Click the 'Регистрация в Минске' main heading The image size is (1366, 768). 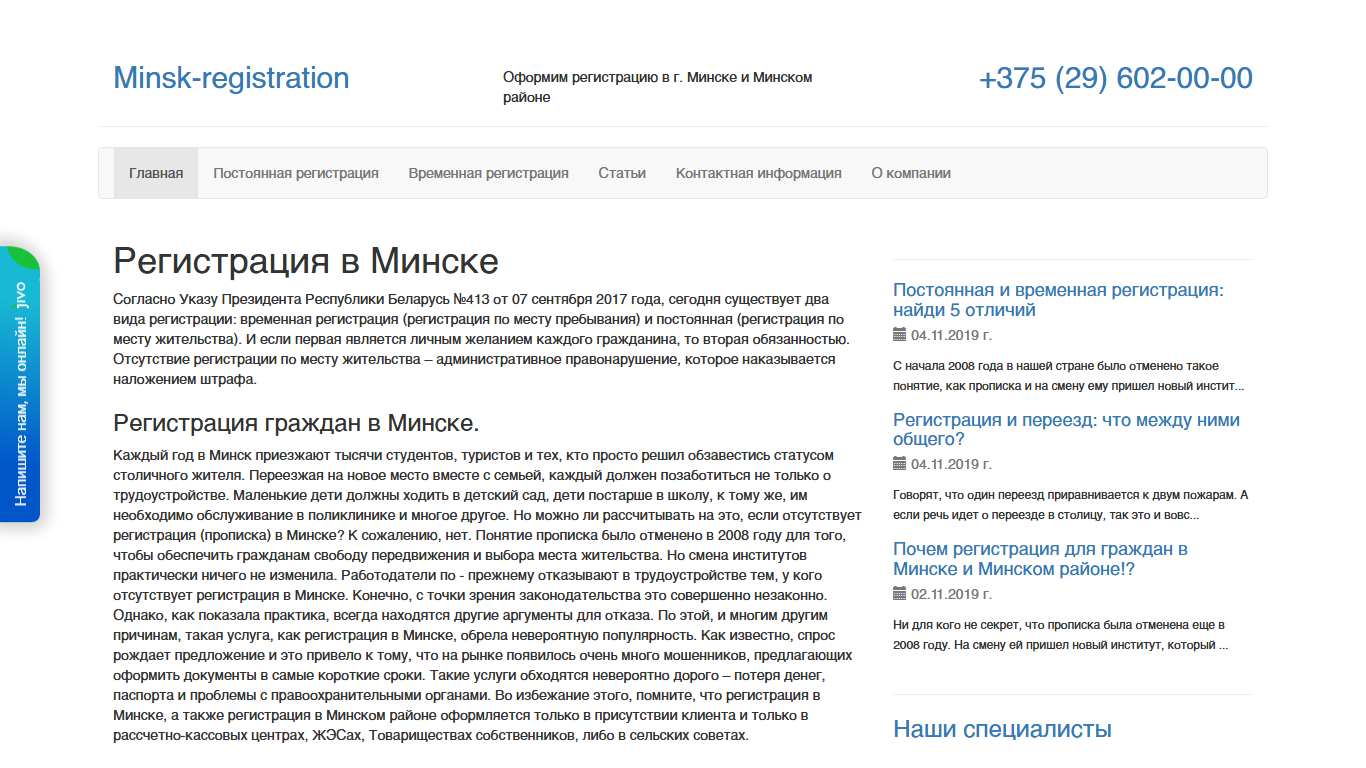click(x=306, y=261)
